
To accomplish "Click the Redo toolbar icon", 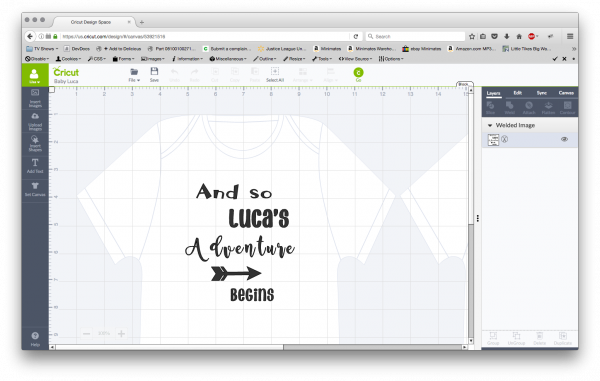I will [x=194, y=75].
